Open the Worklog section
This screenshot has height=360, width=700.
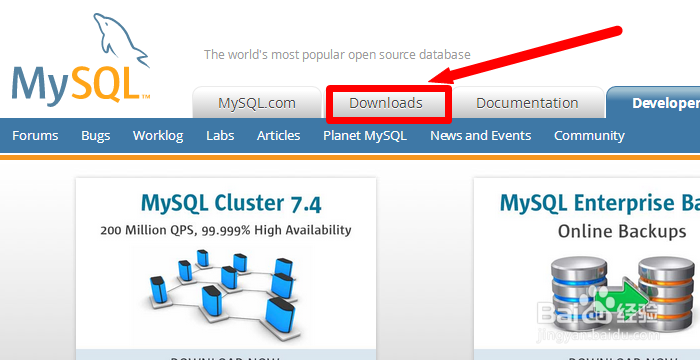pyautogui.click(x=158, y=136)
